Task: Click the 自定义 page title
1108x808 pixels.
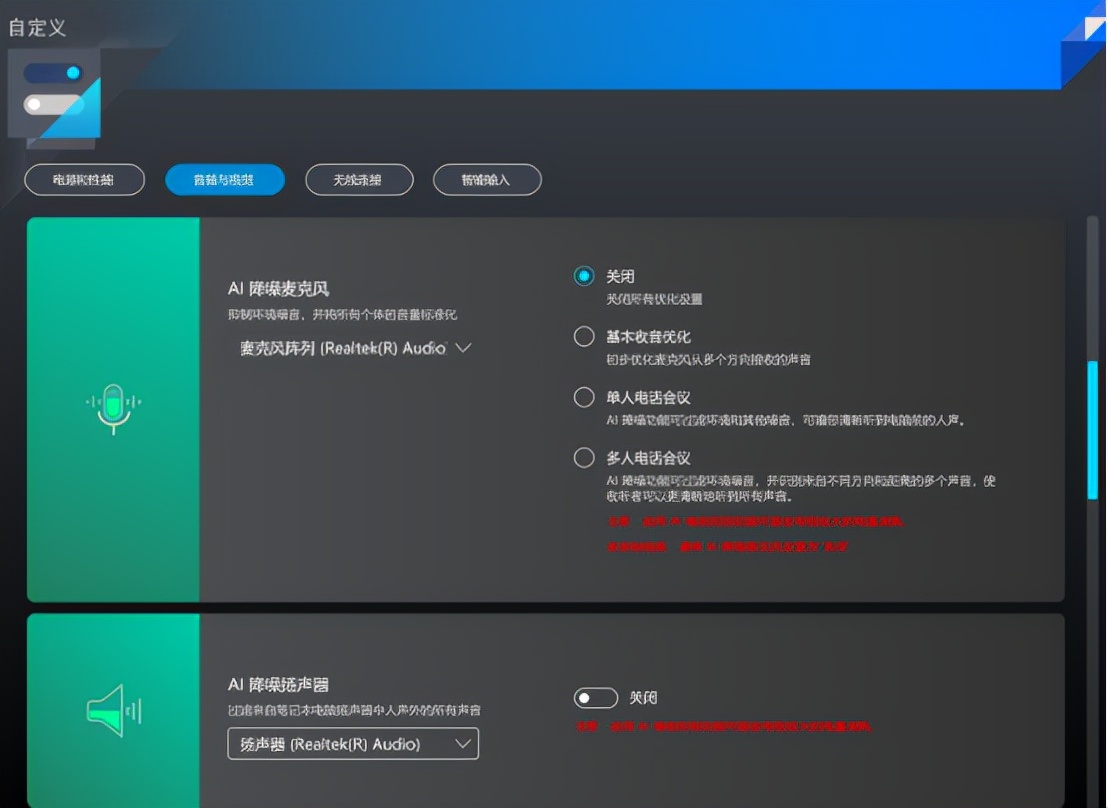Action: click(x=37, y=28)
